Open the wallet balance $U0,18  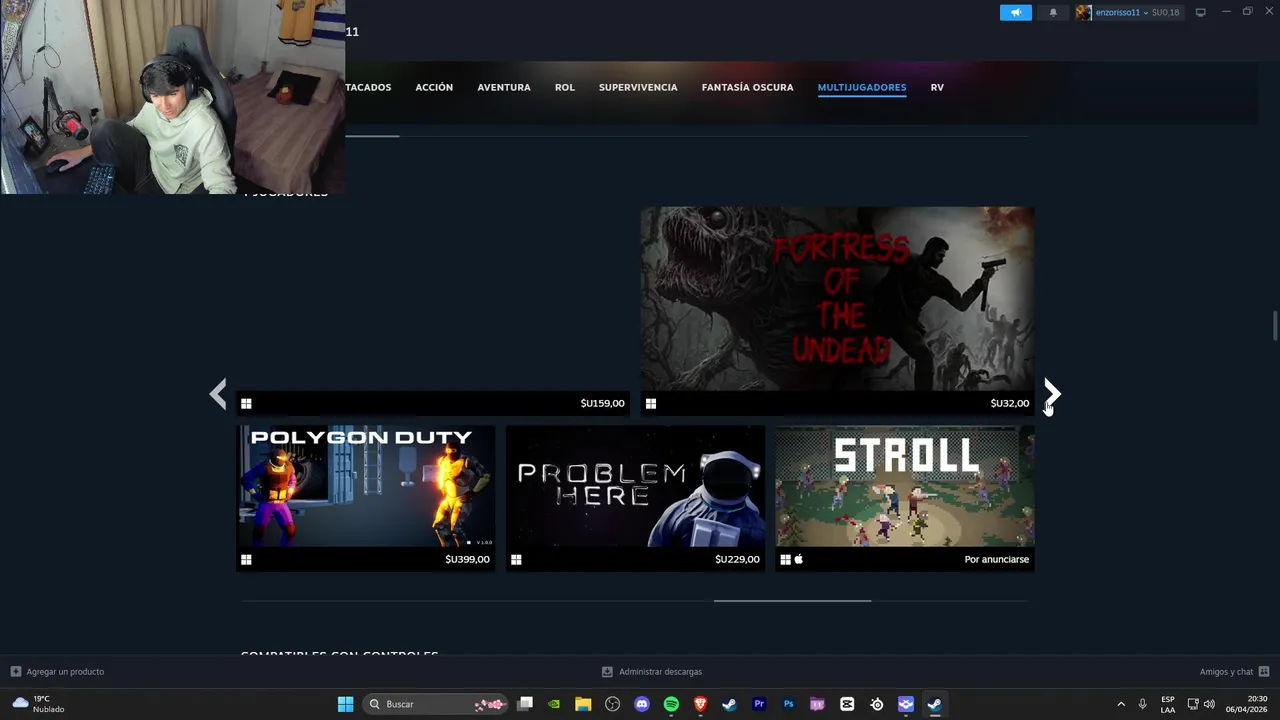point(1166,12)
